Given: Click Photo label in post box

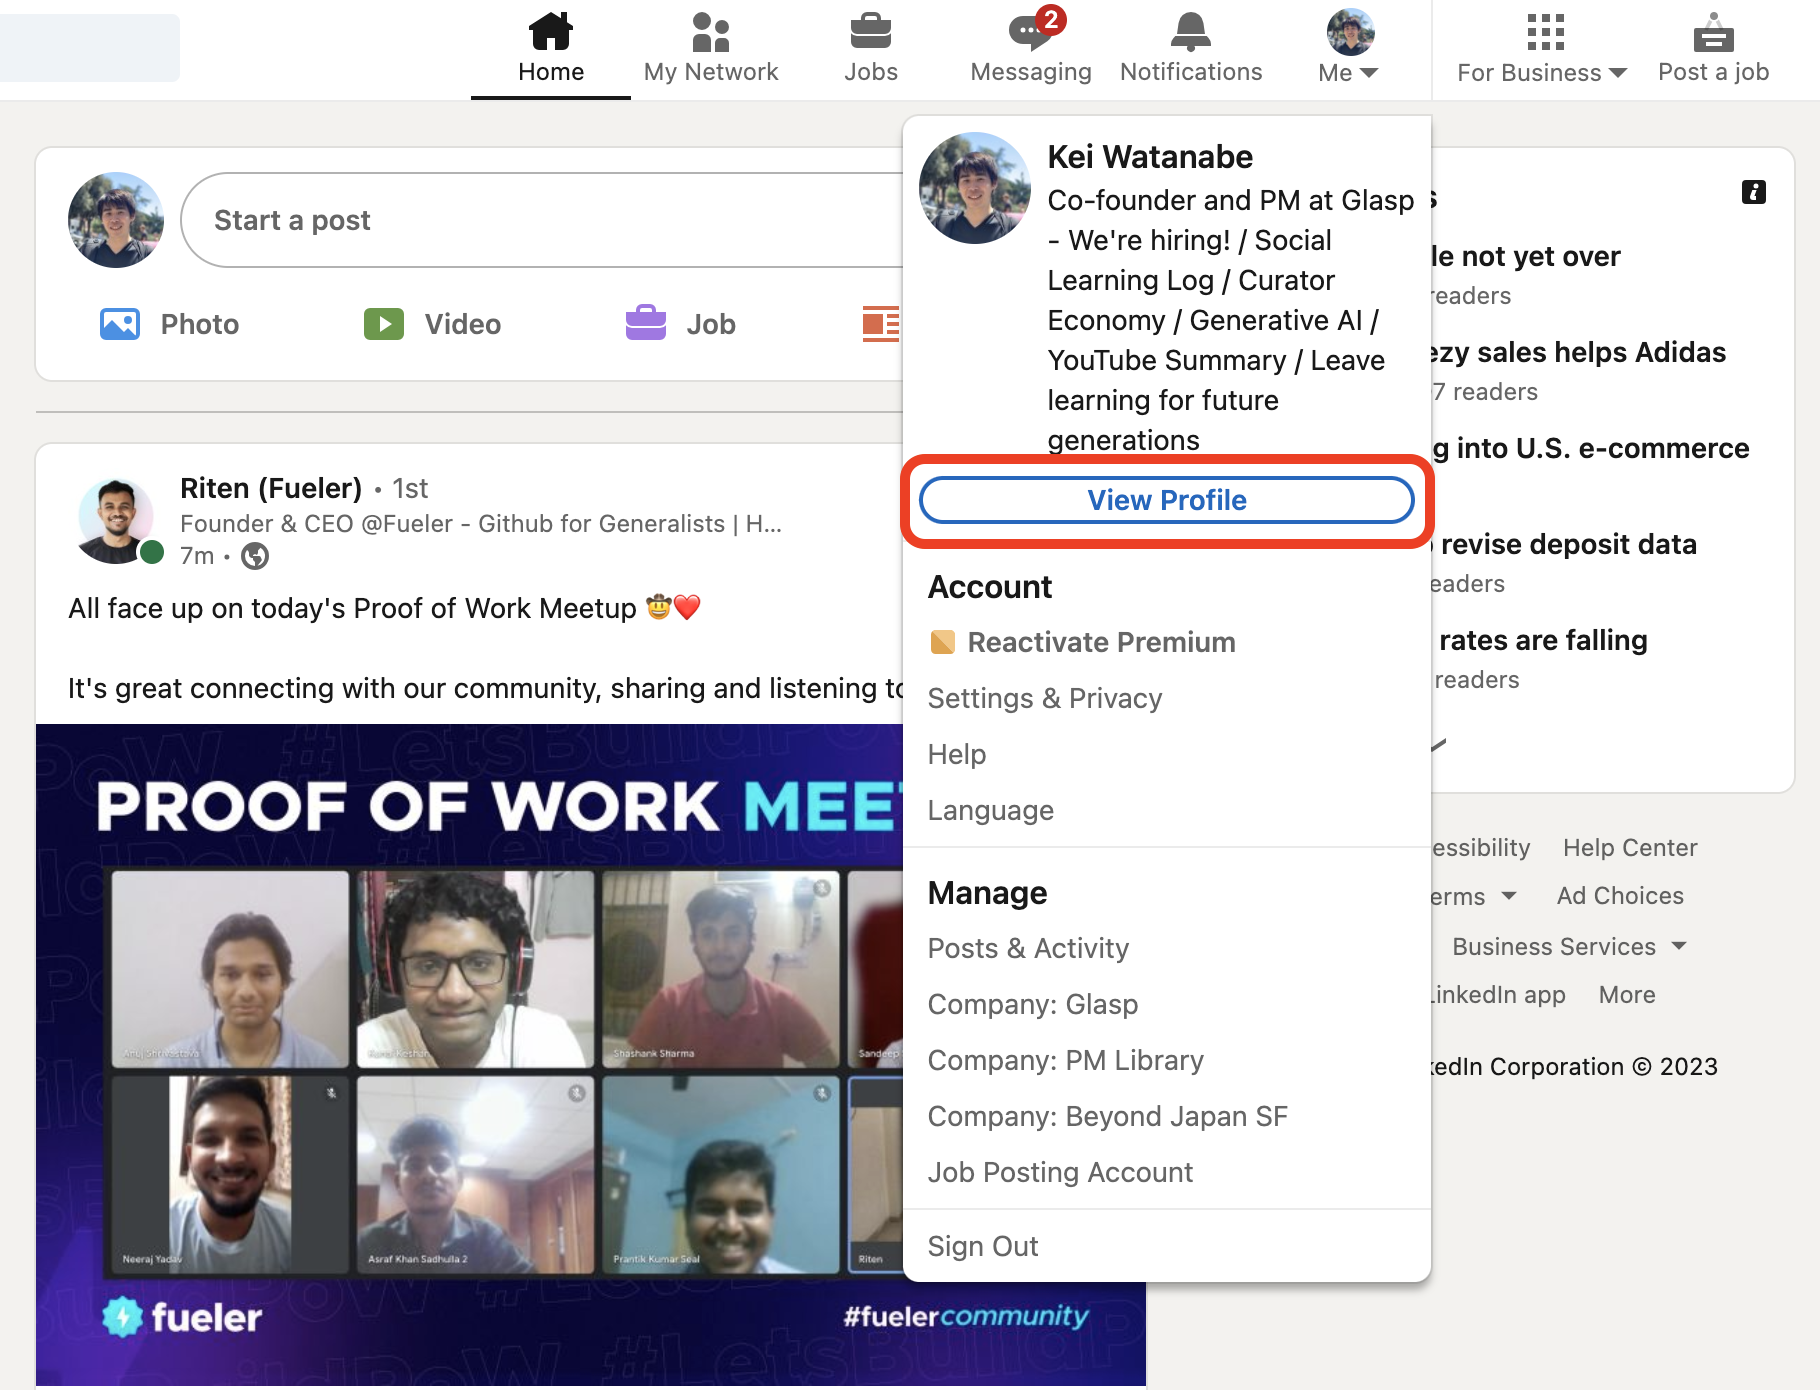Looking at the screenshot, I should click(200, 324).
